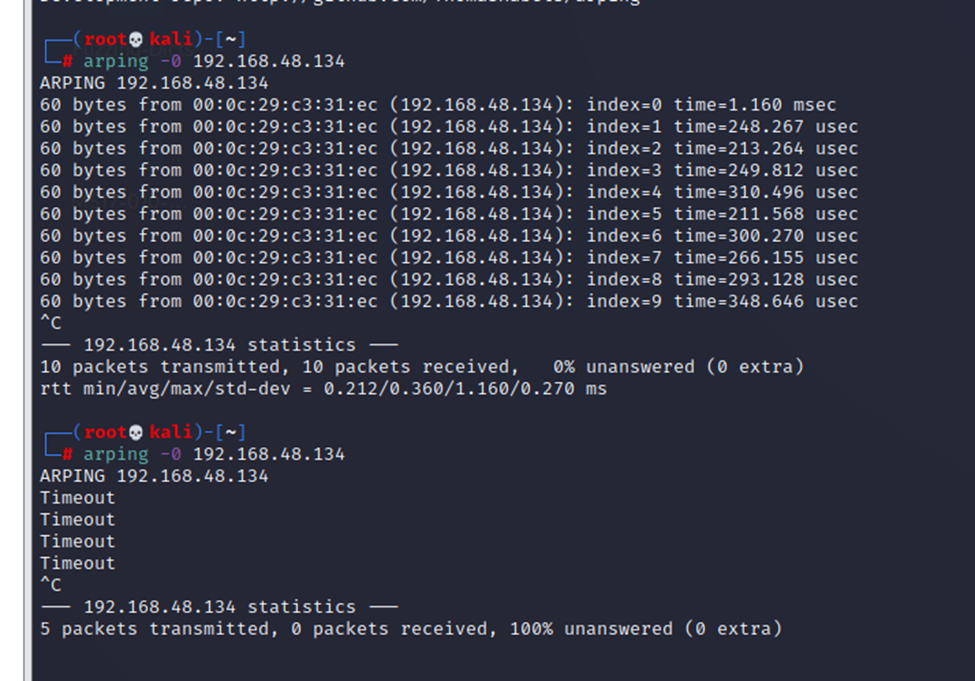The image size is (975, 681).
Task: Click the reply line with index=9
Action: [x=448, y=301]
